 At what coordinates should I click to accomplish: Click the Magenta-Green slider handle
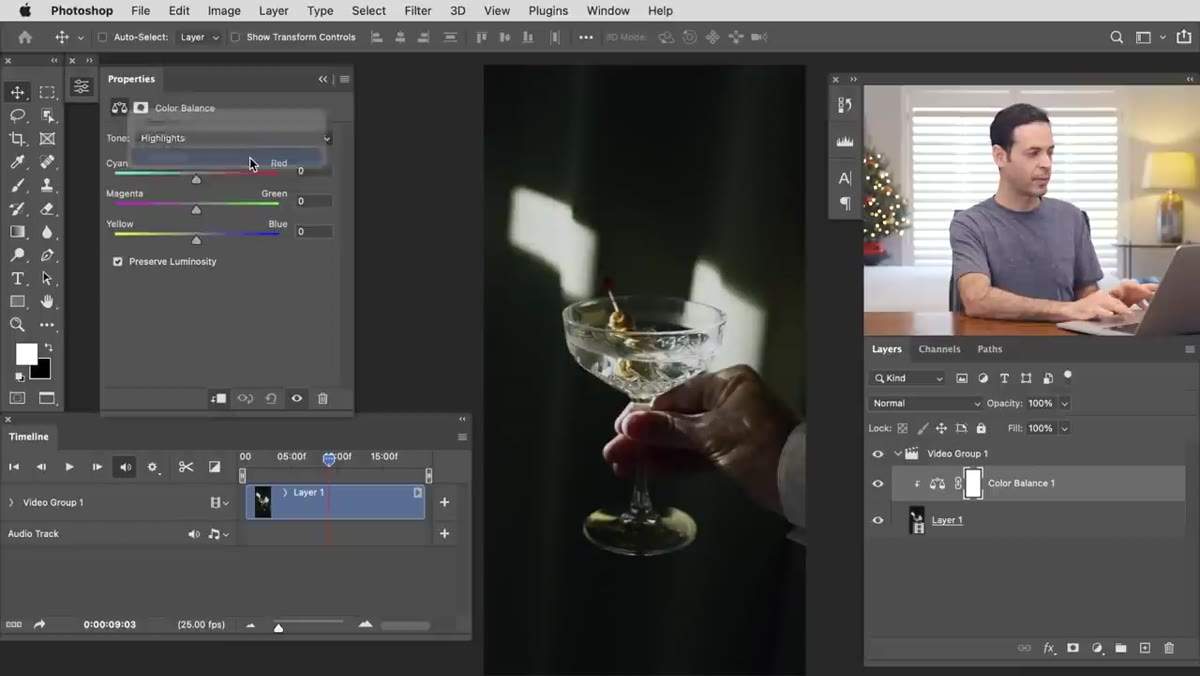pos(196,209)
